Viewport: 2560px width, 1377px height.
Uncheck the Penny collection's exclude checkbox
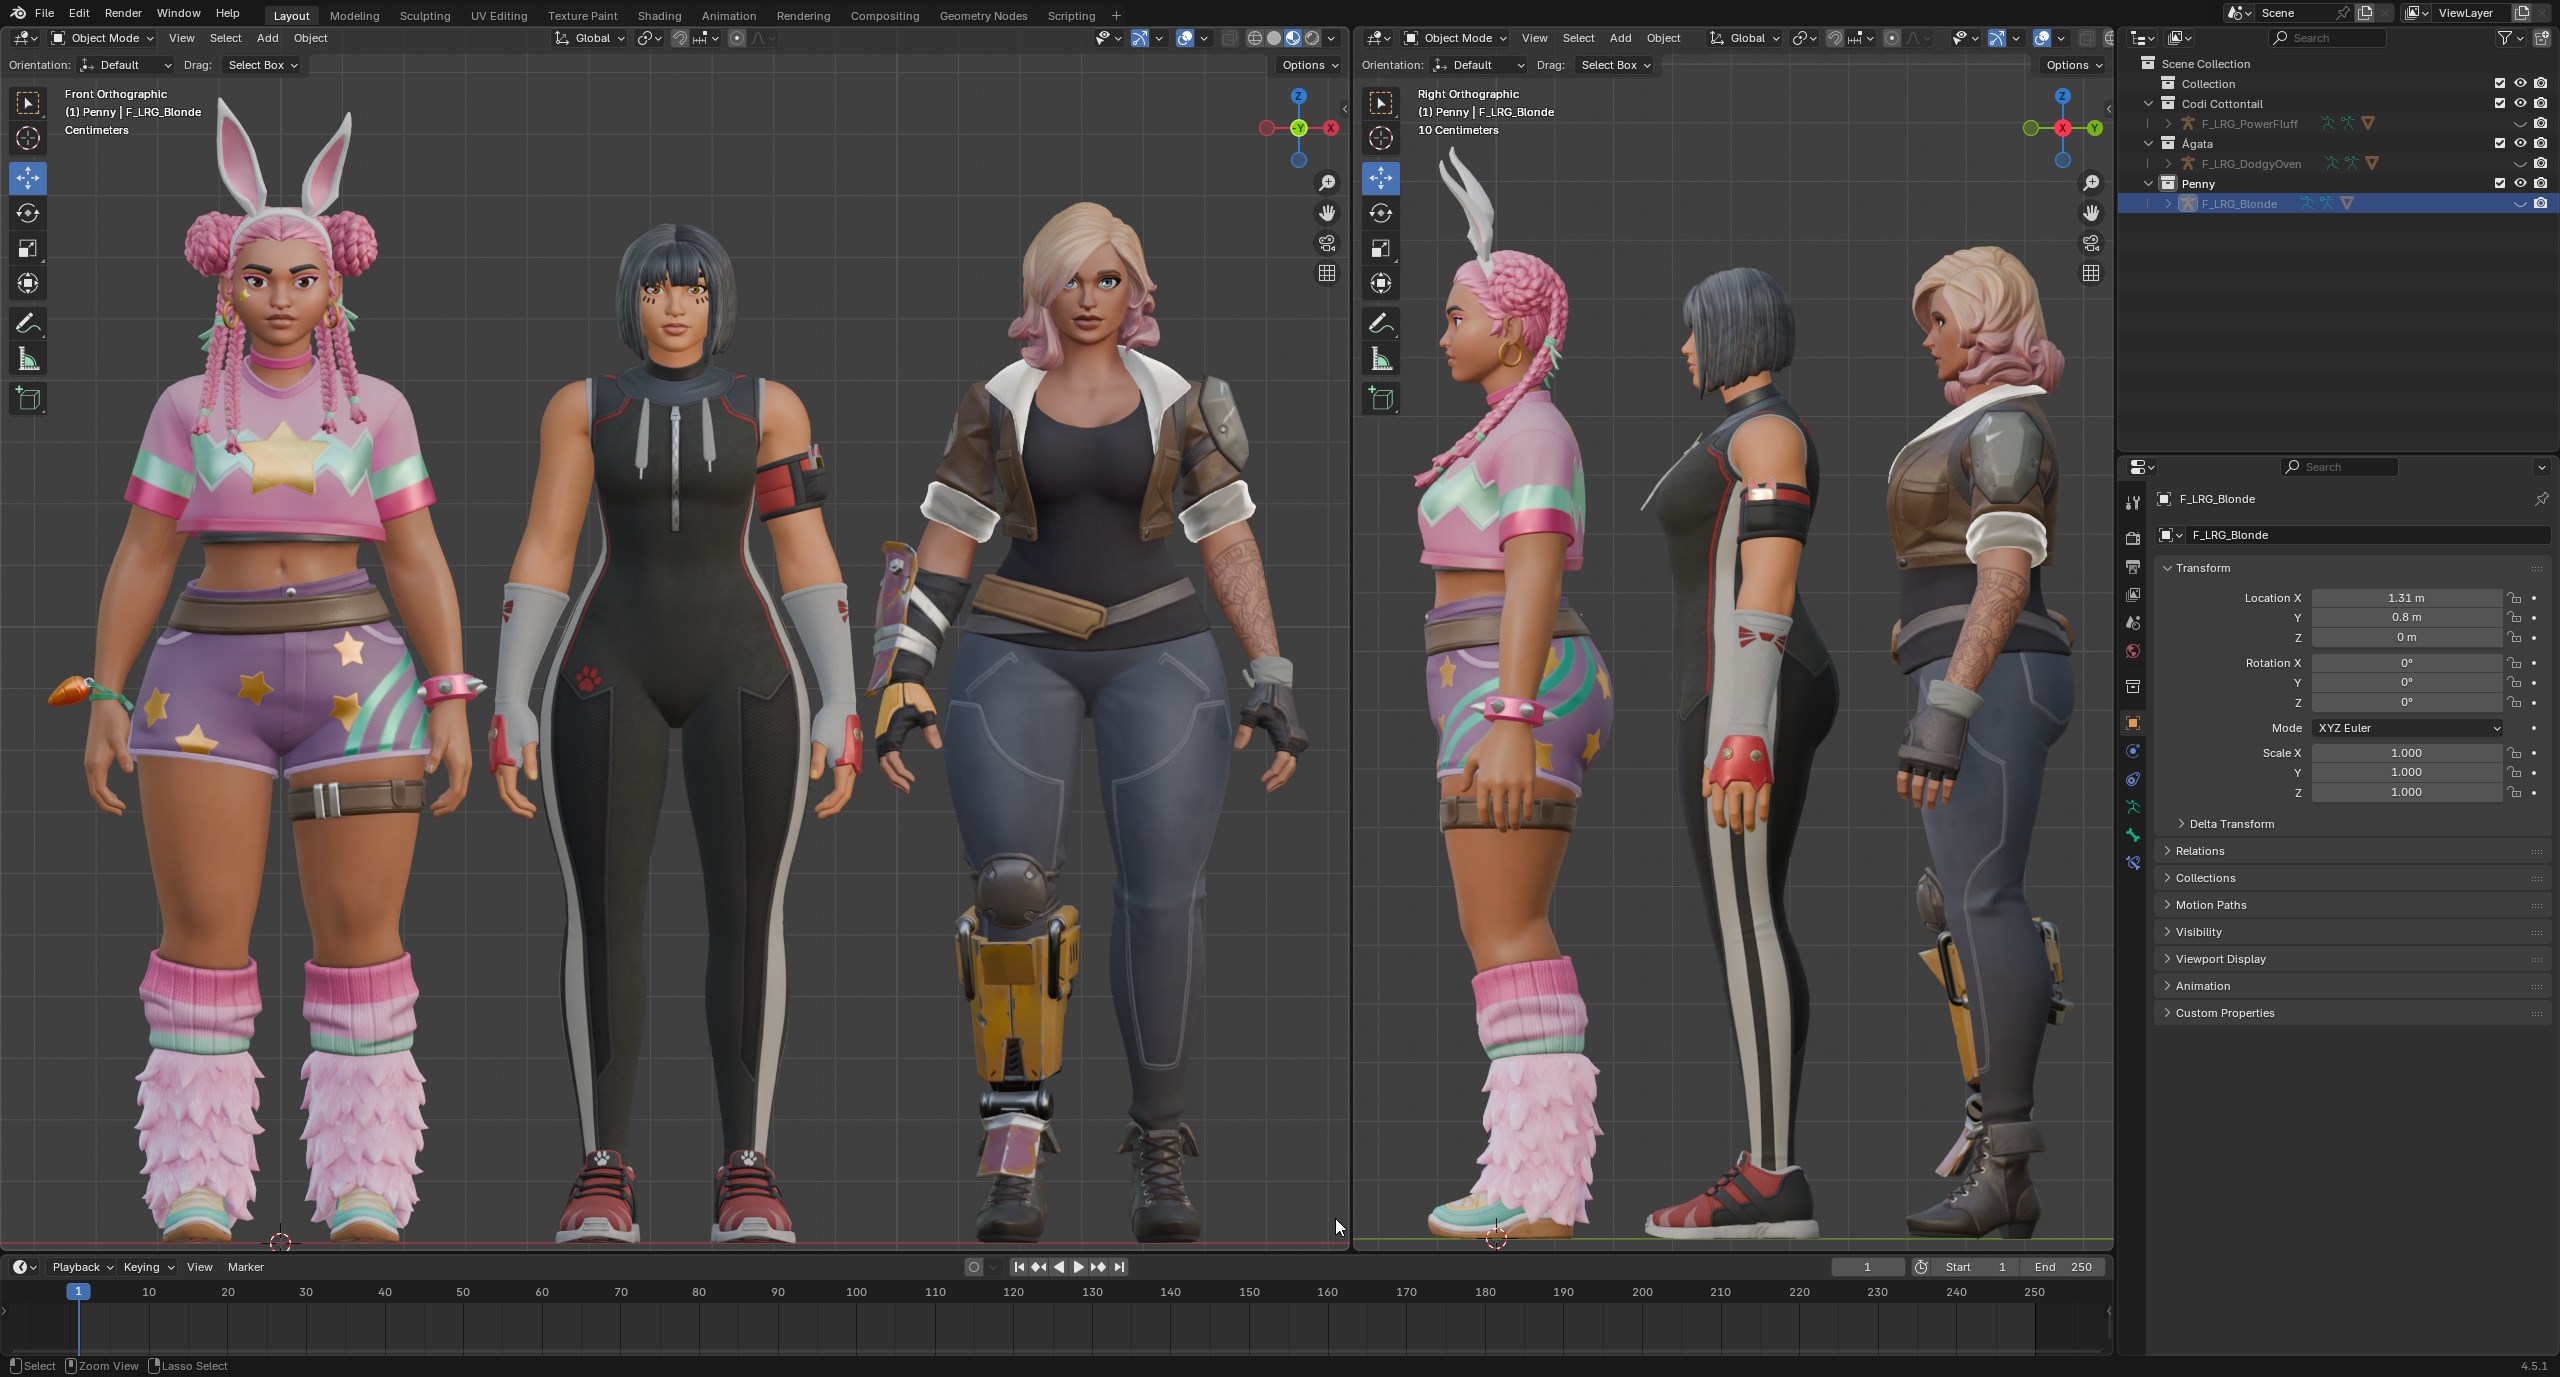click(2500, 183)
